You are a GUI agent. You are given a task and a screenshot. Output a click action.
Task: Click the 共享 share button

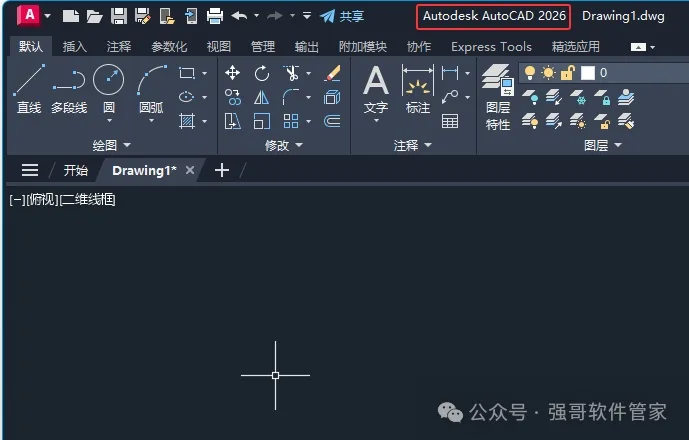[342, 16]
